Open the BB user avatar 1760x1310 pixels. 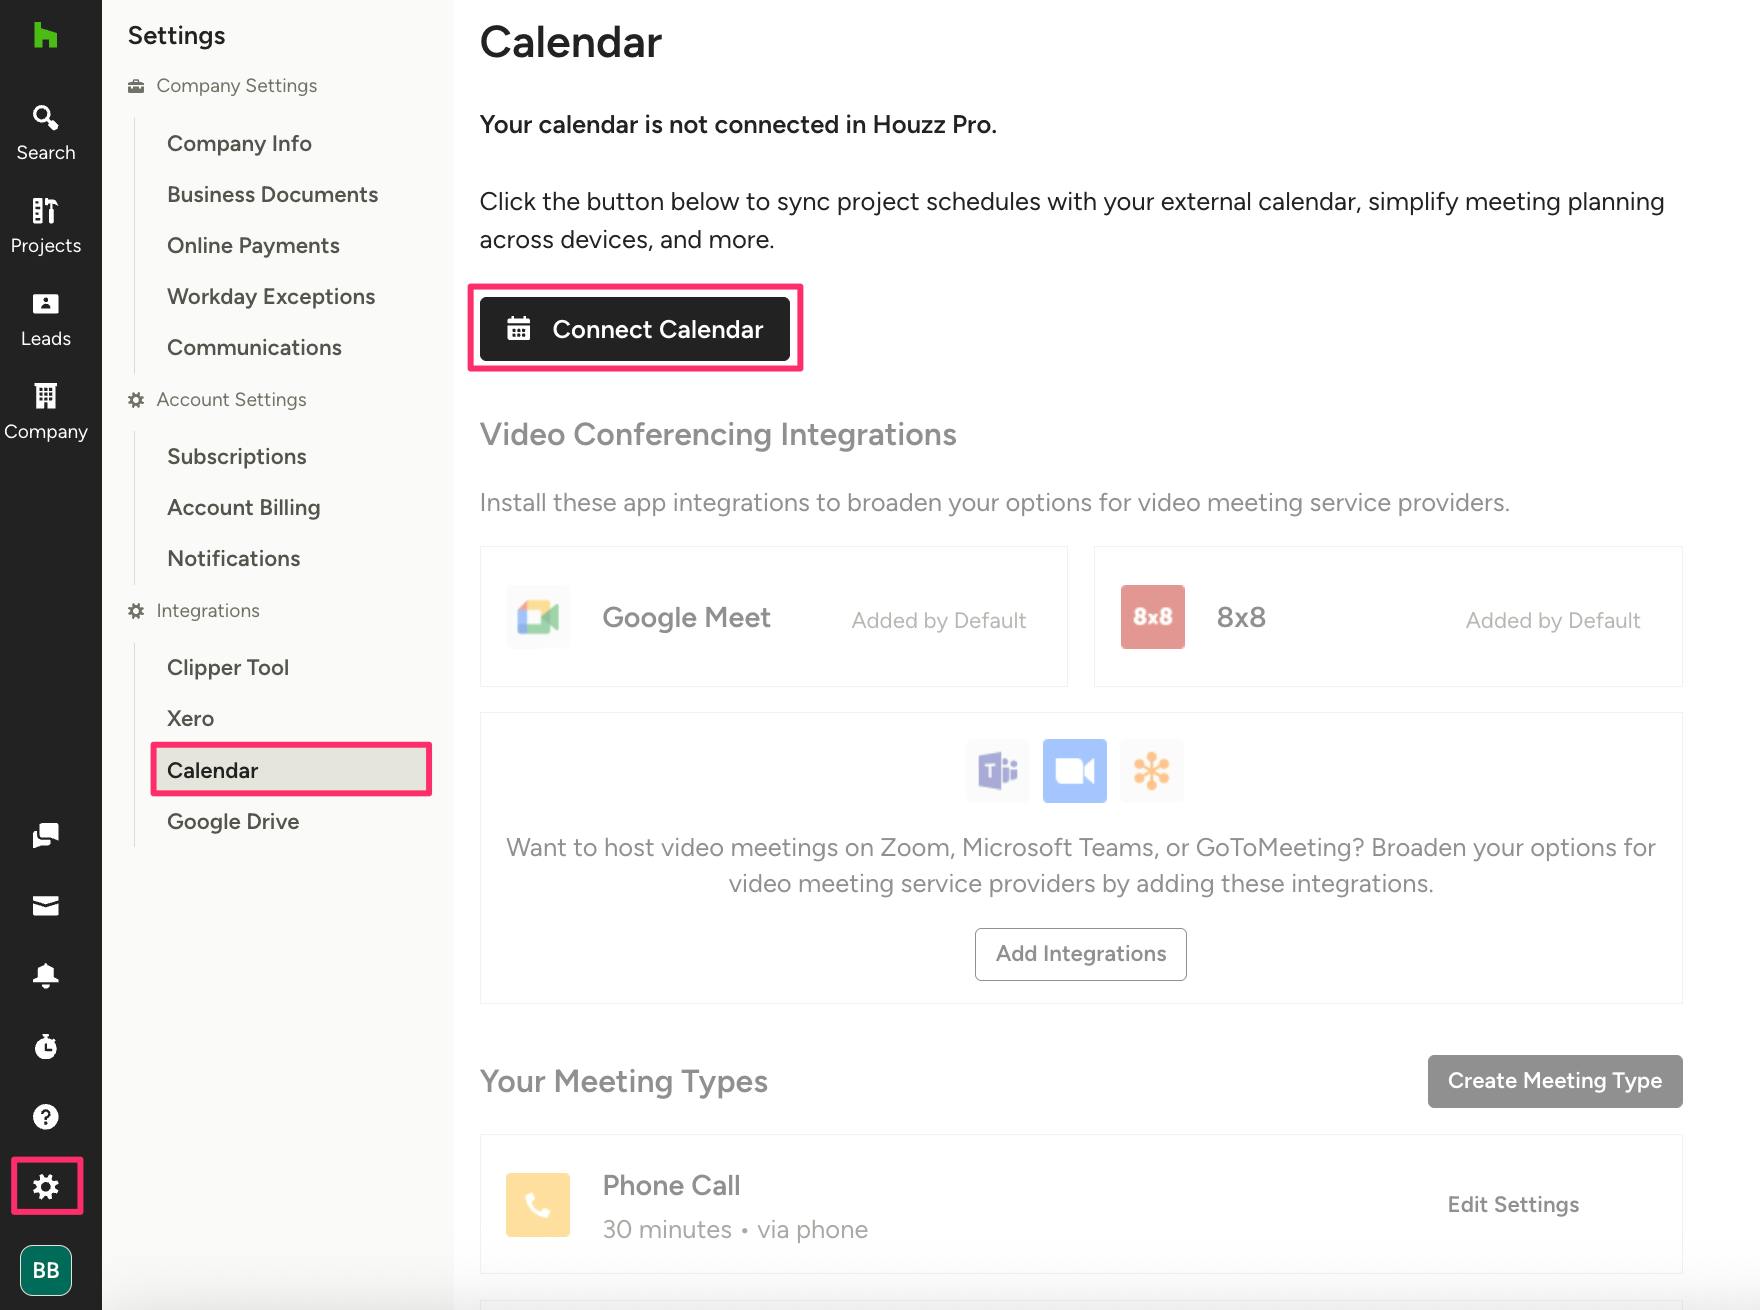point(46,1270)
